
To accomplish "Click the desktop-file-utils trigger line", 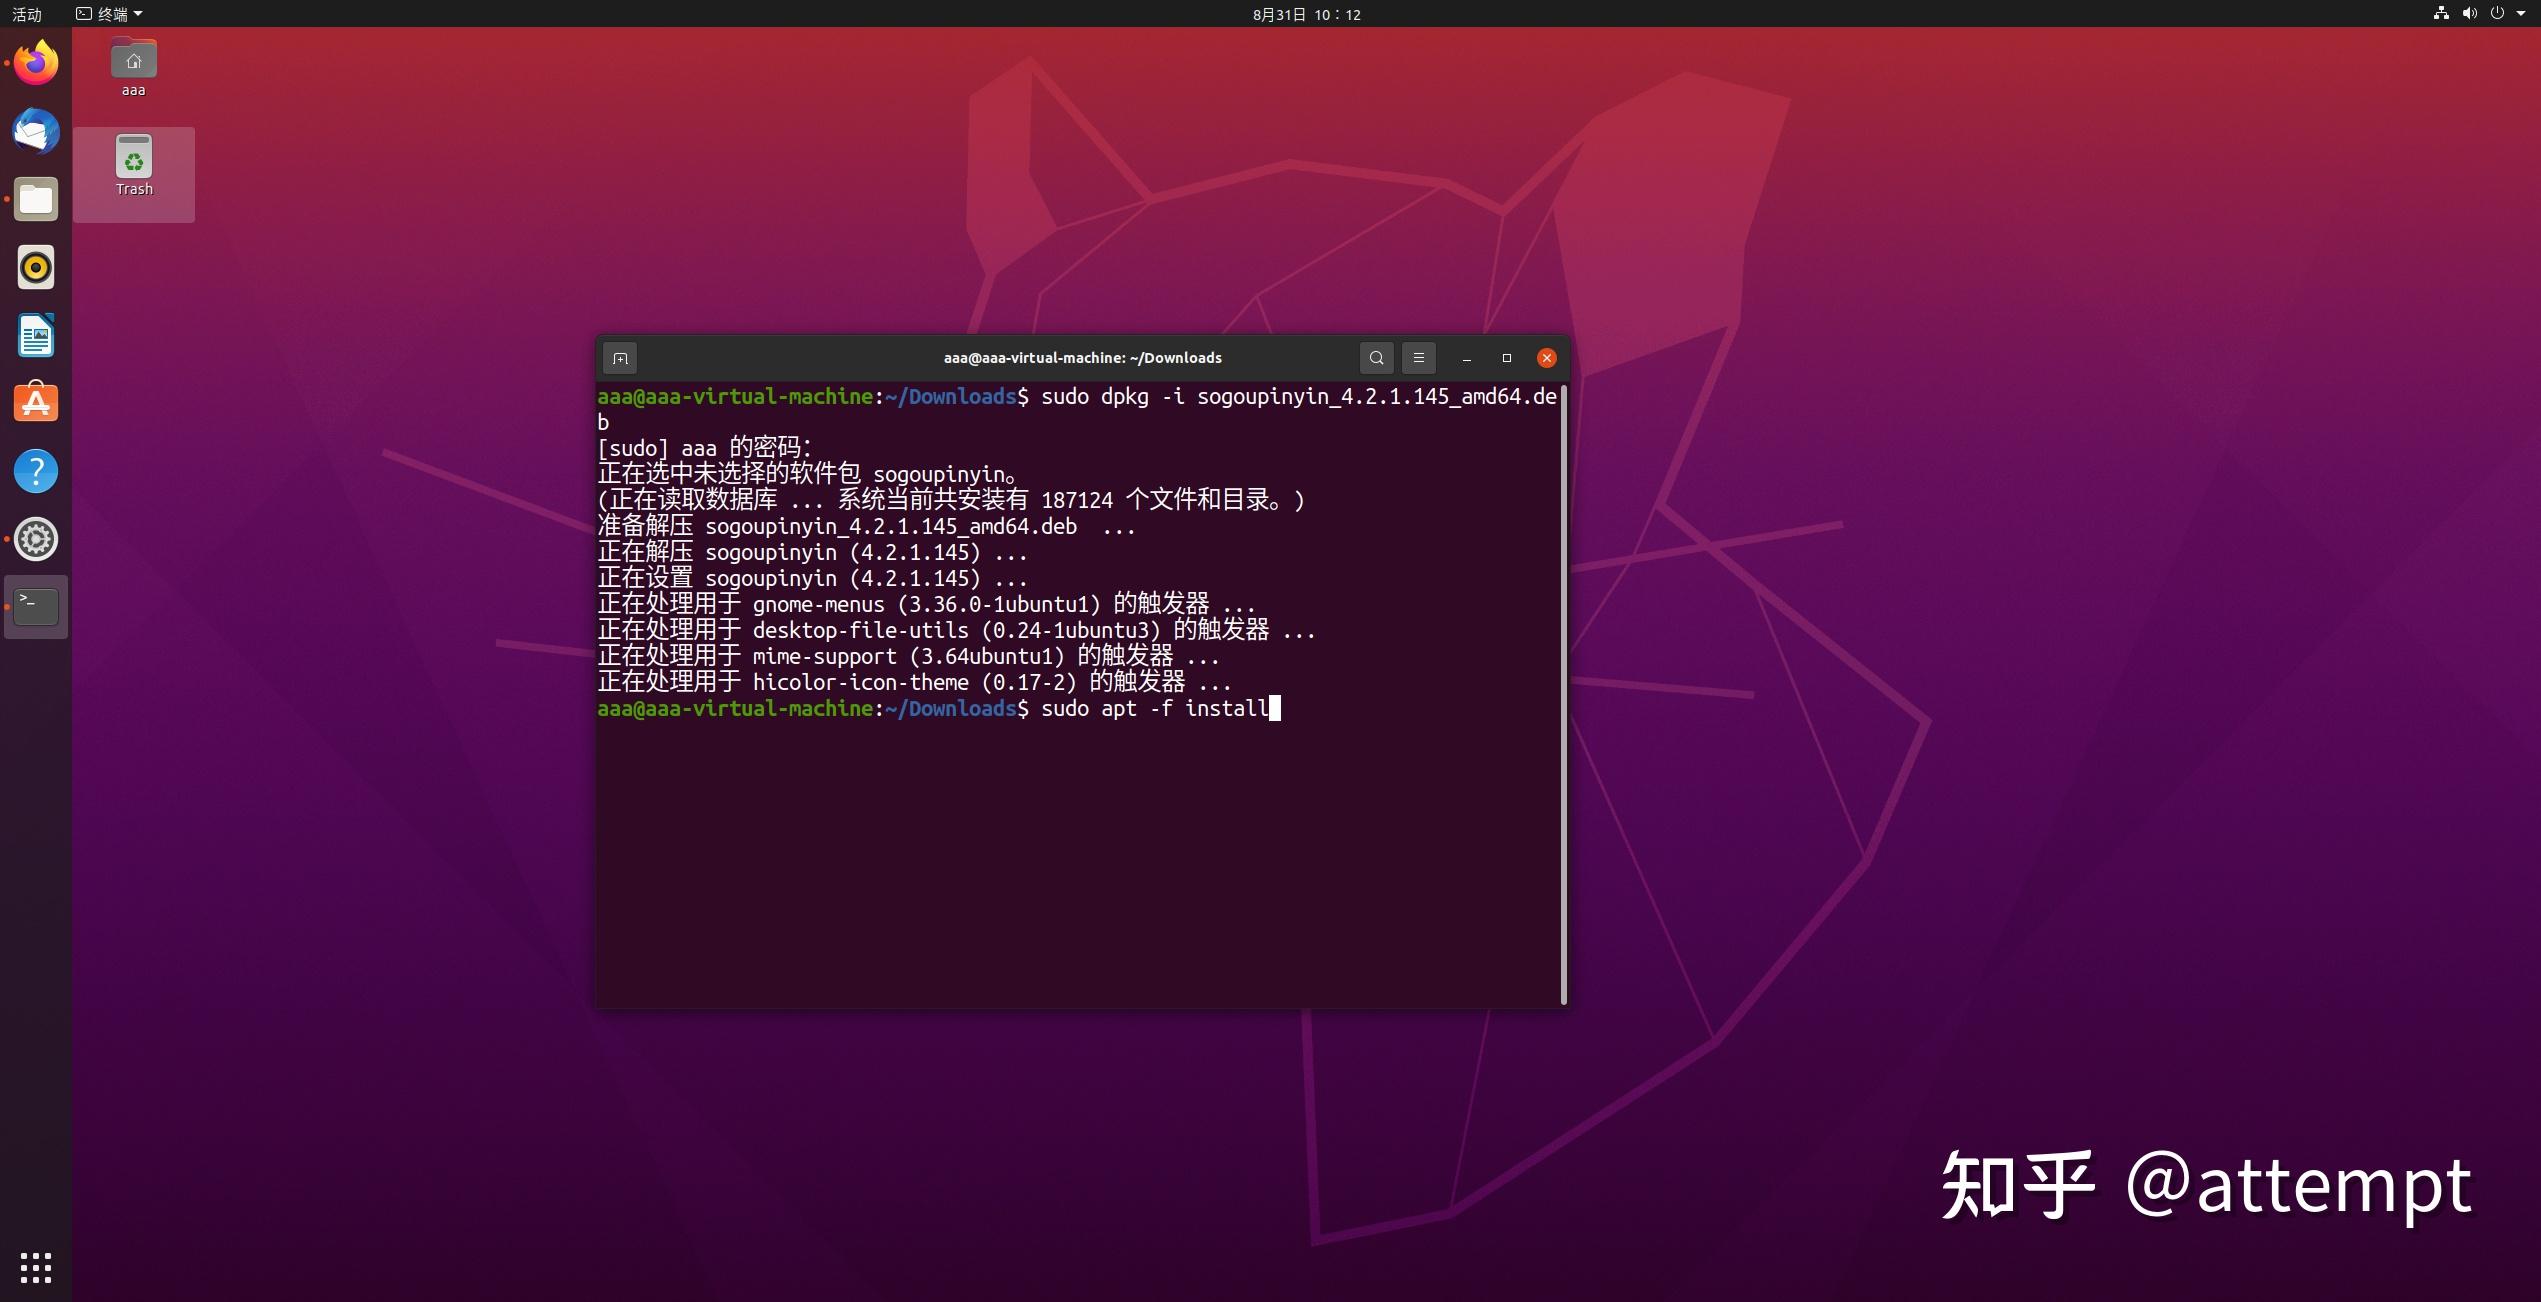I will coord(956,630).
